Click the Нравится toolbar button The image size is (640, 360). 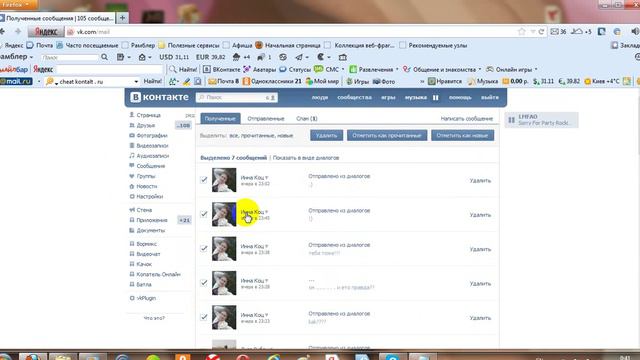pyautogui.click(x=445, y=82)
